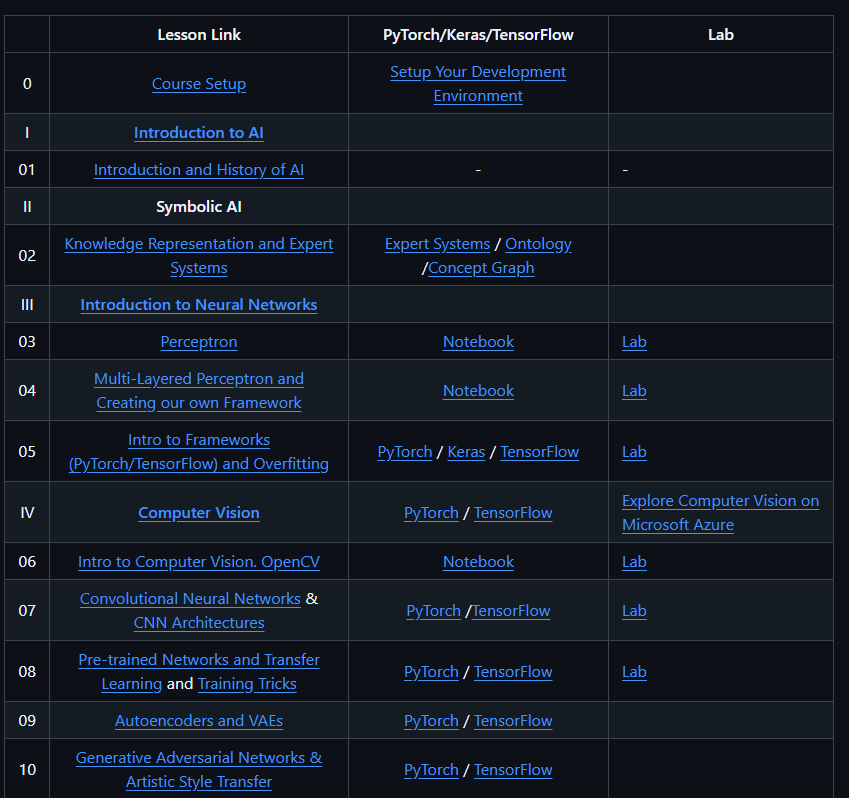Open the Perceptron lesson link

198,341
